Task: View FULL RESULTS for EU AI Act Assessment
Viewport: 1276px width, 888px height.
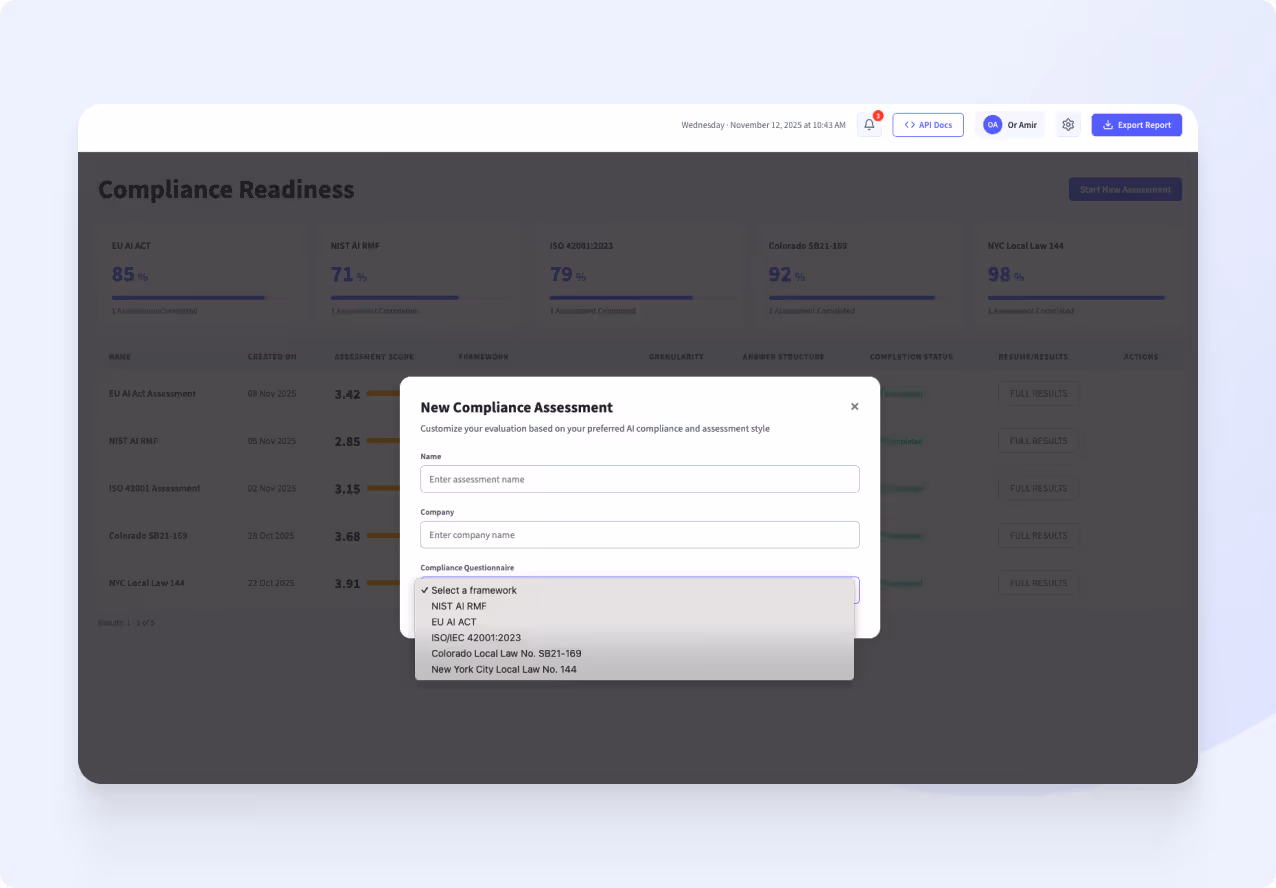Action: [1039, 393]
